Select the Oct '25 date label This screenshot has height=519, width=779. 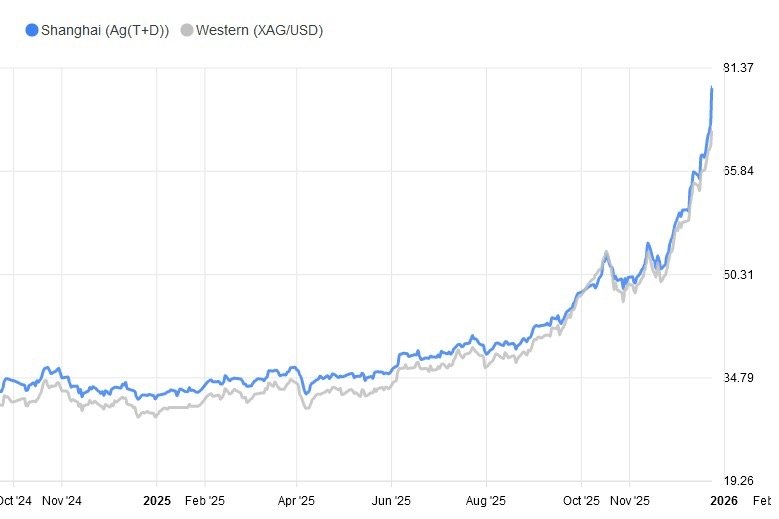[x=581, y=500]
